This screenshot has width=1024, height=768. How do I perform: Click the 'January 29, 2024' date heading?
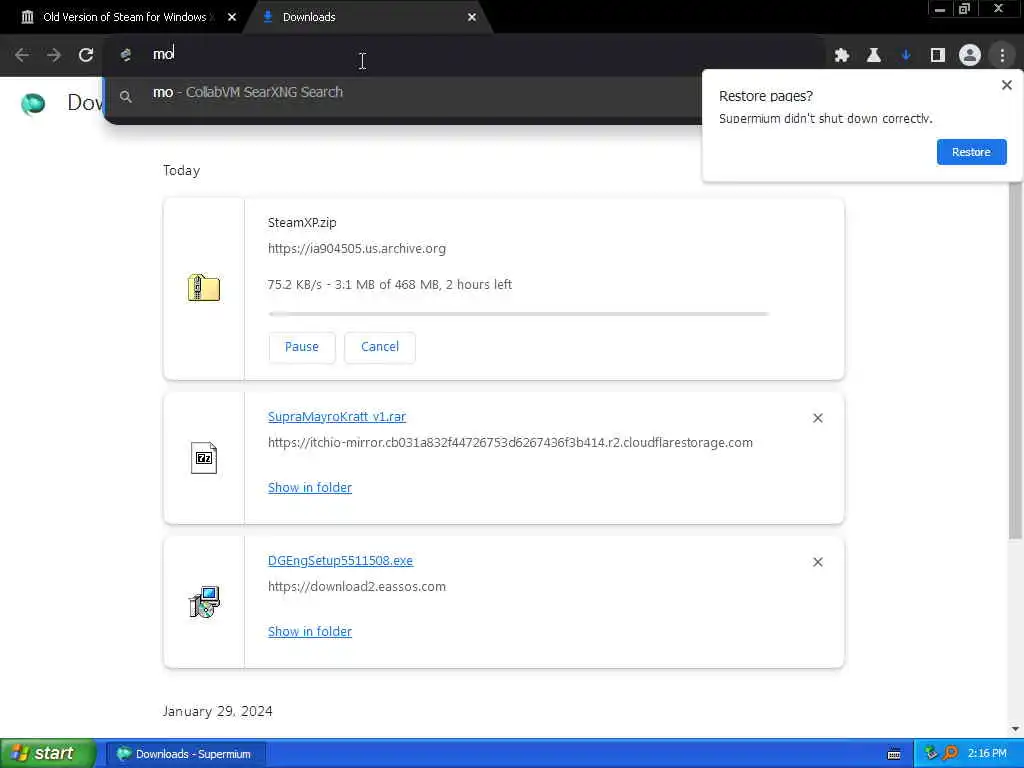tap(217, 711)
